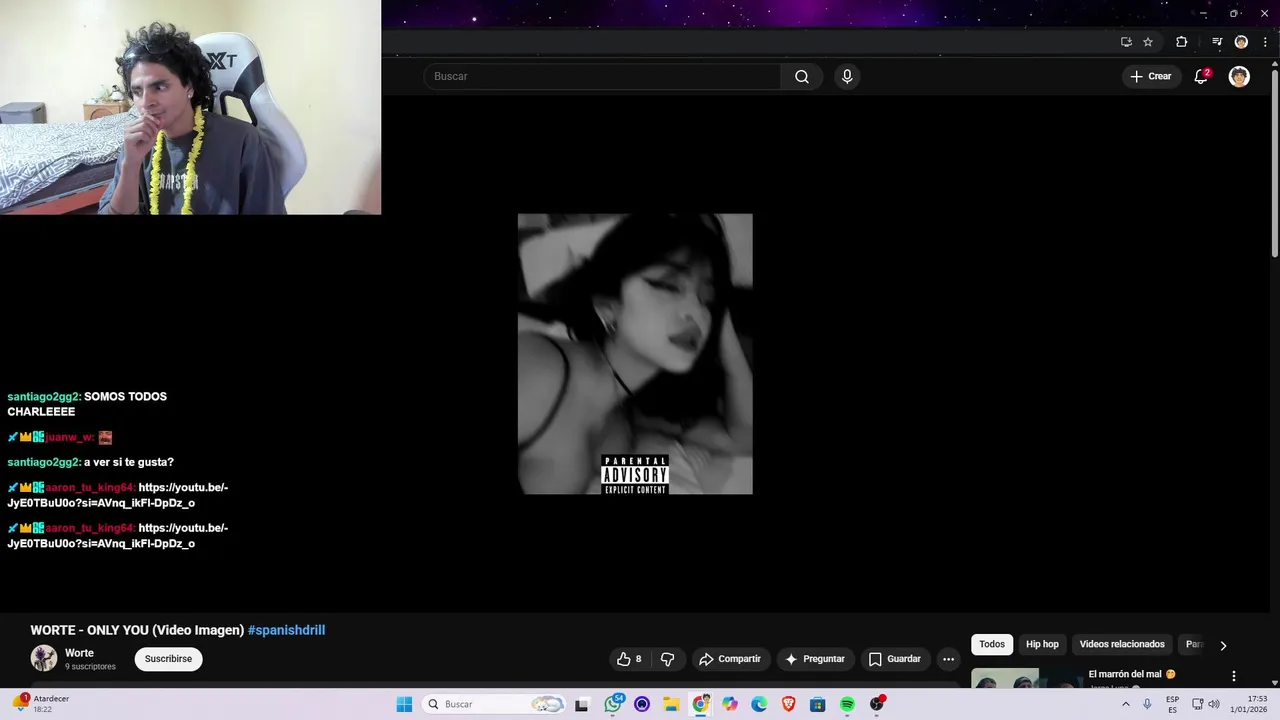Click into the YouTube Buscar search field
Viewport: 1280px width, 720px height.
(x=602, y=76)
